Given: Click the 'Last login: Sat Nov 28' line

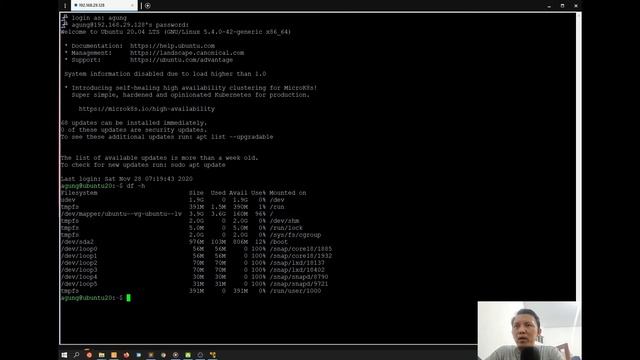Looking at the screenshot, I should click(x=127, y=179).
